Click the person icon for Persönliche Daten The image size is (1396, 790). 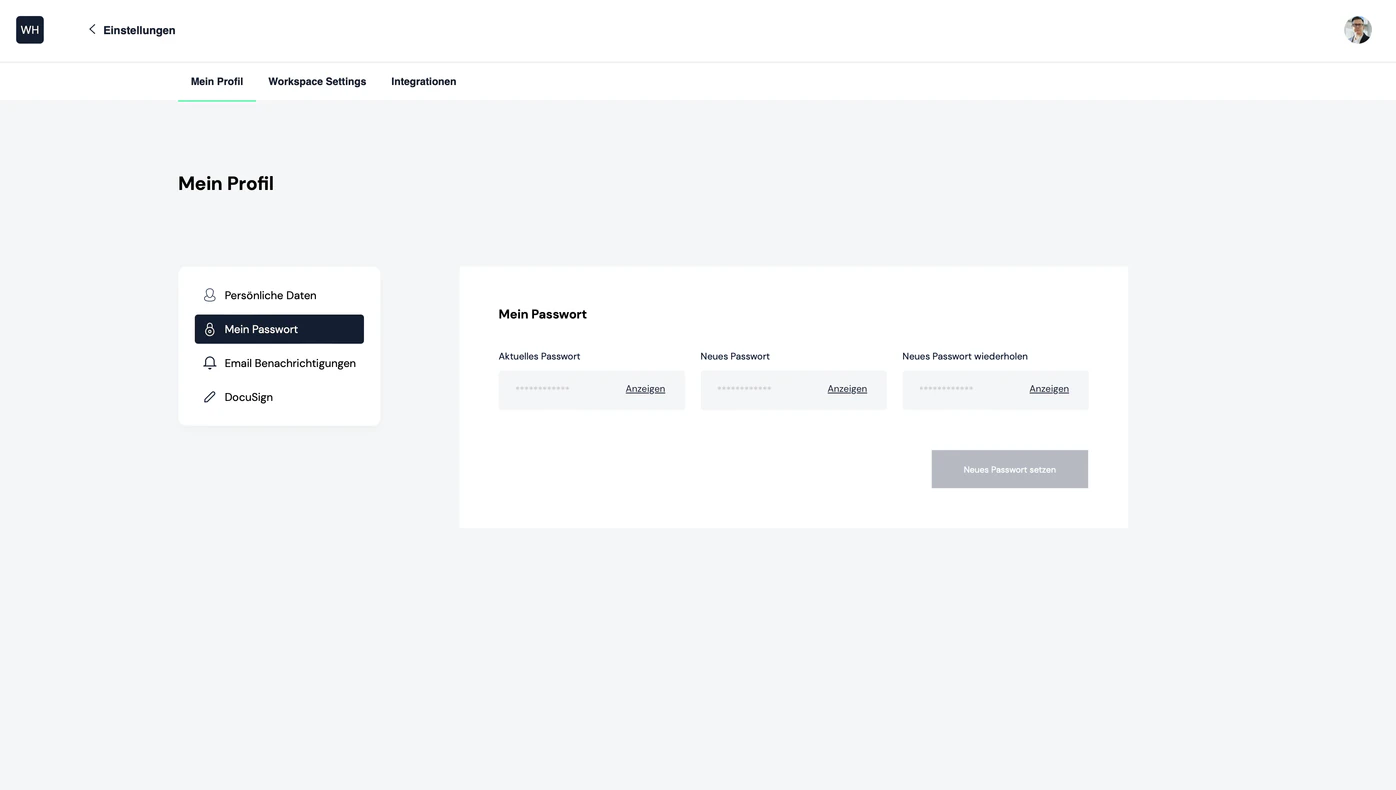210,295
